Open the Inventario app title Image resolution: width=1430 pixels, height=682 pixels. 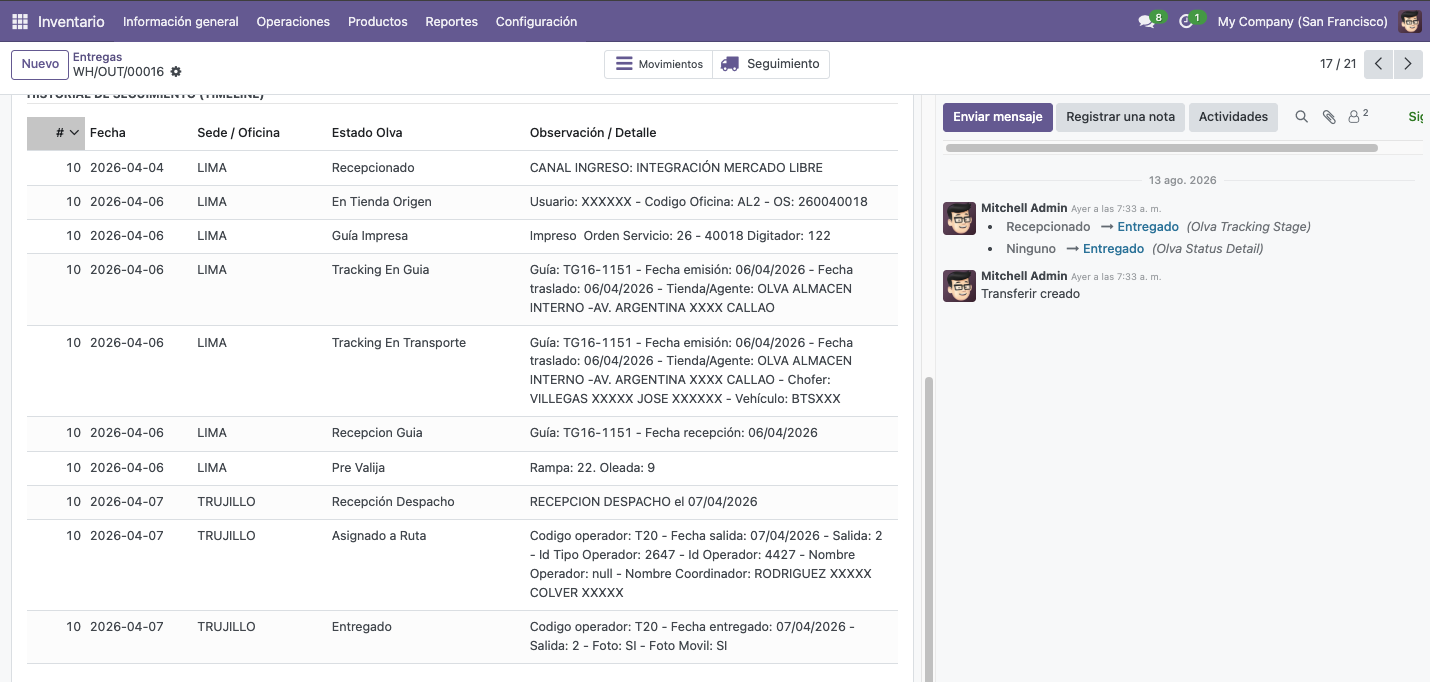[71, 21]
